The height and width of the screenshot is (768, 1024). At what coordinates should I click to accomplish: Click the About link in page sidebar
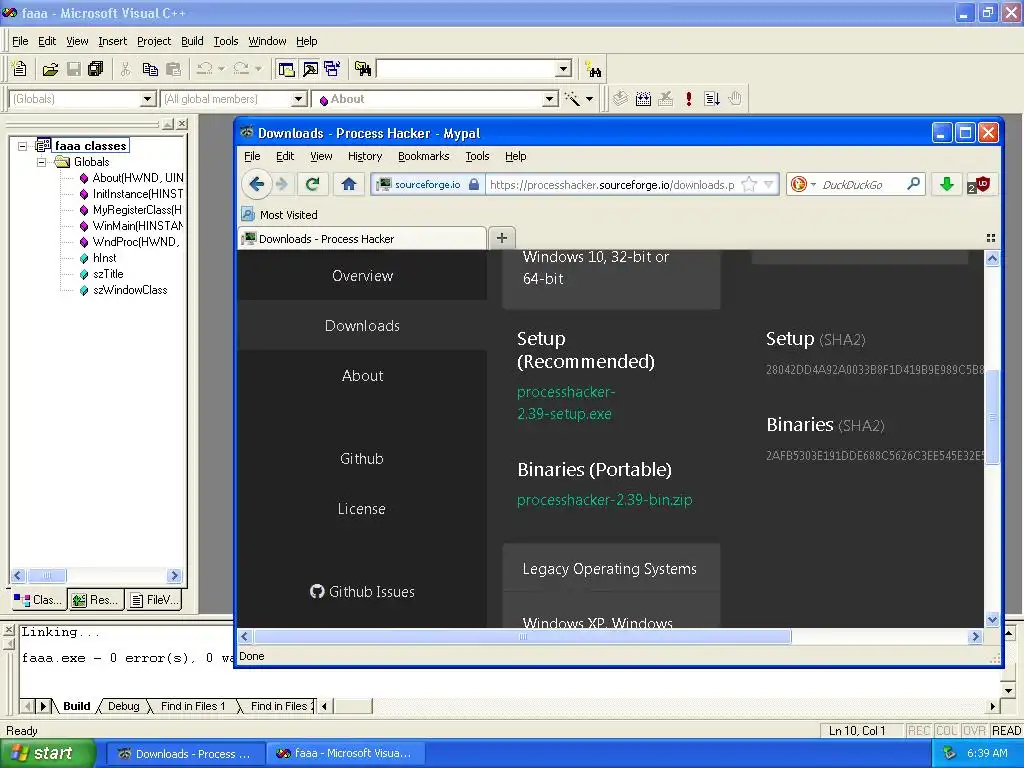[x=362, y=376]
